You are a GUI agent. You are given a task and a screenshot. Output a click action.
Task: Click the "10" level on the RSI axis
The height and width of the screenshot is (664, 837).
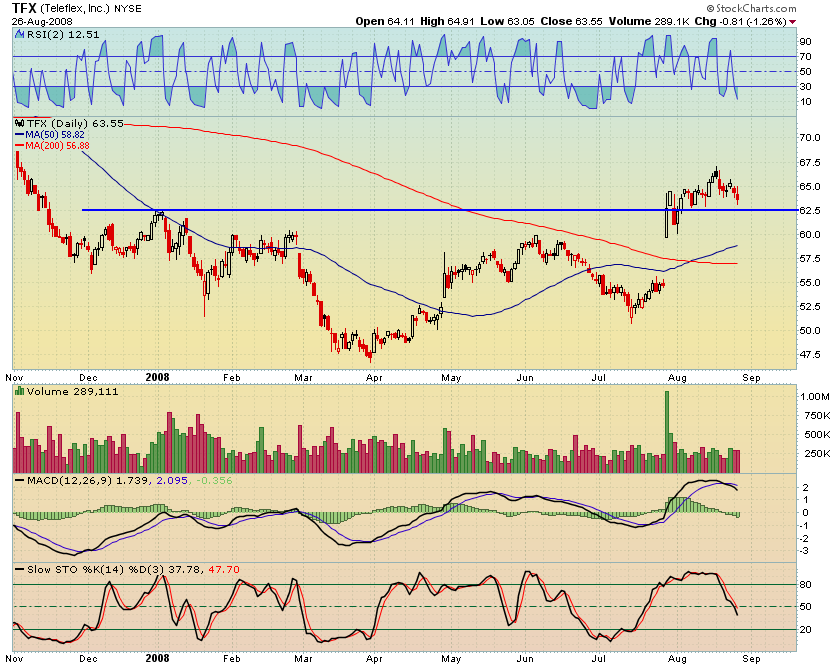(x=805, y=101)
